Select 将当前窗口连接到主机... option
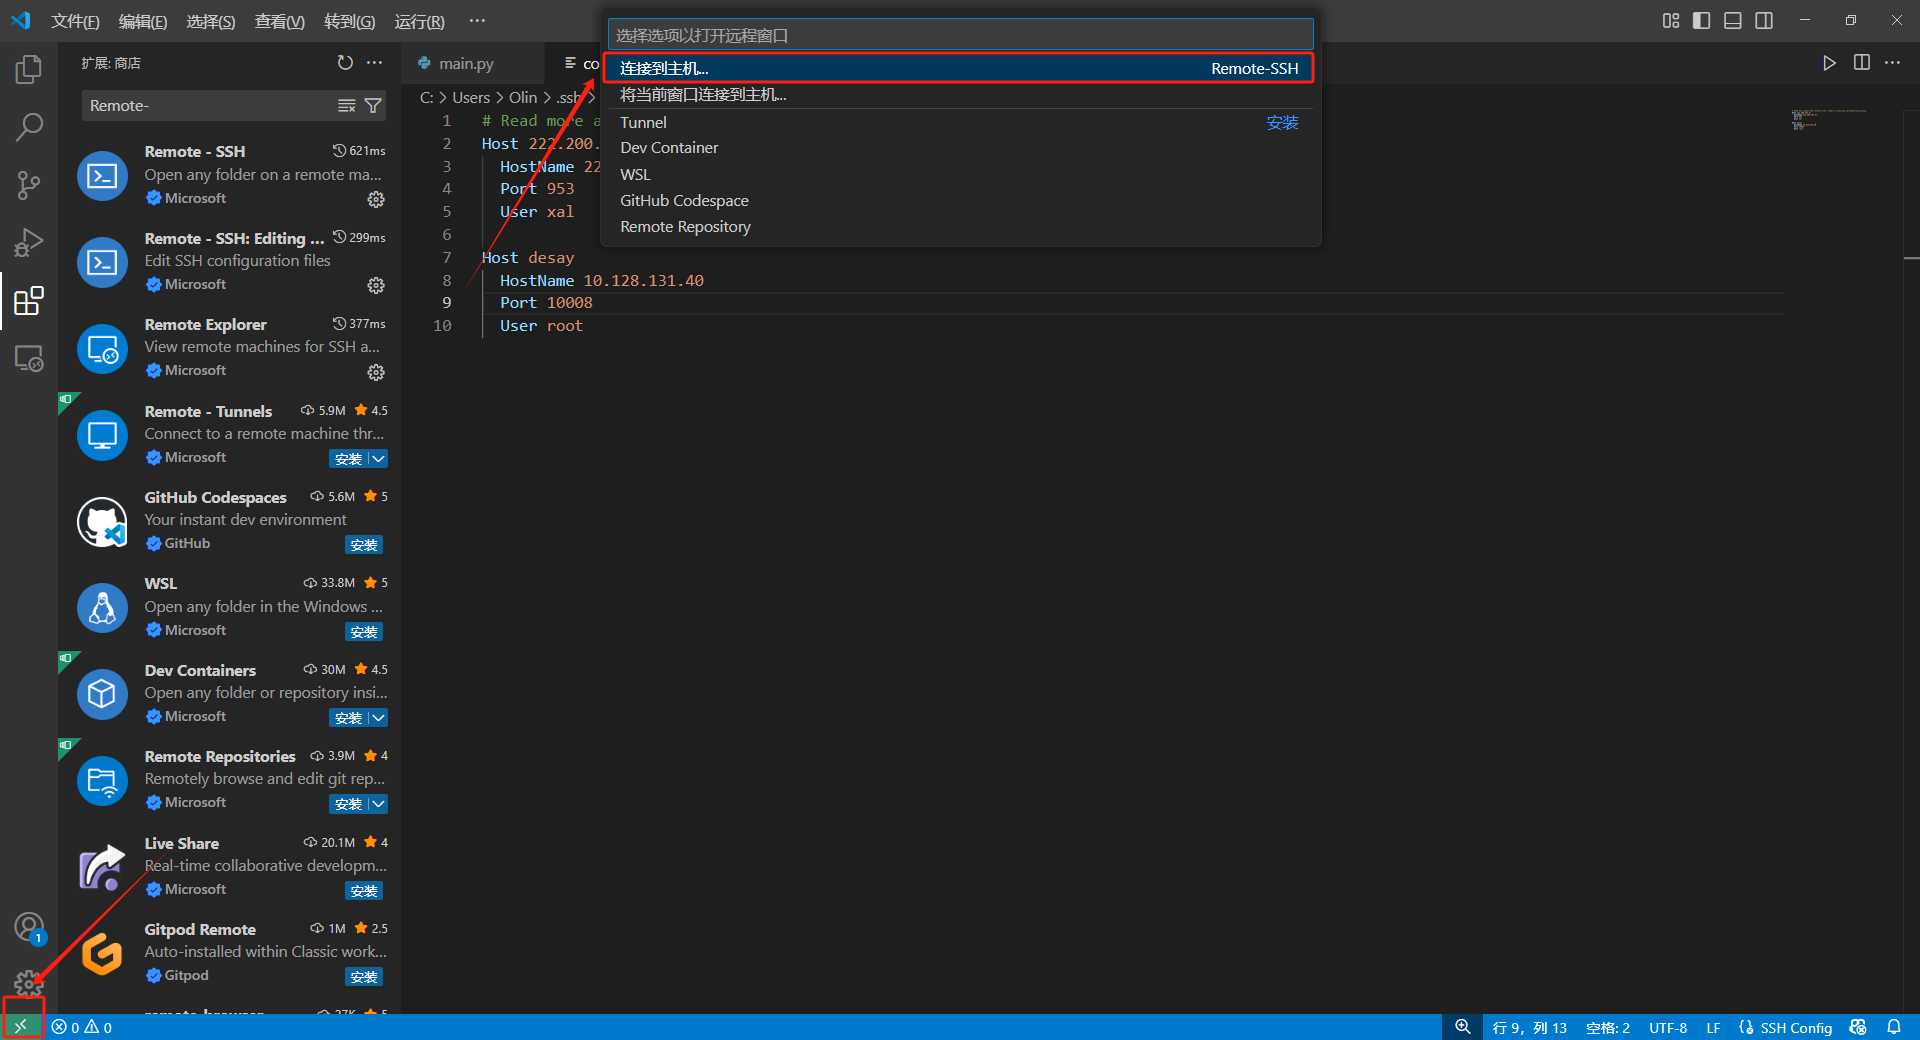 coord(959,95)
